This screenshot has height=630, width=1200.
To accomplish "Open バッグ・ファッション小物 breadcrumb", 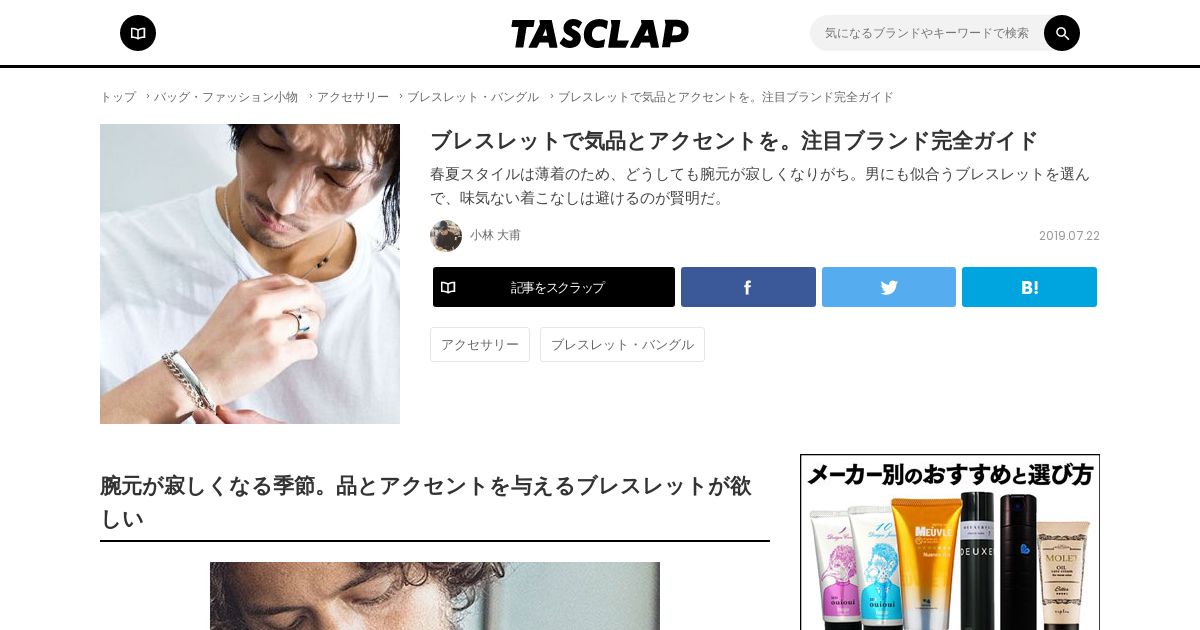I will tap(226, 97).
